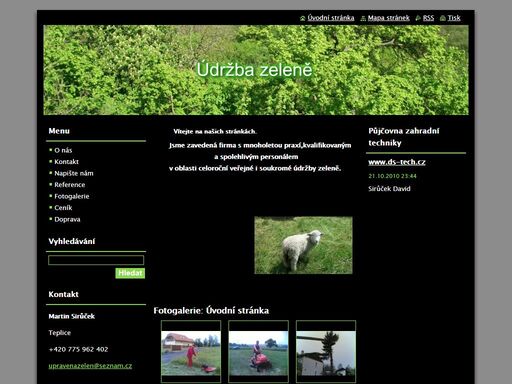Open Fotogalerie from the menu
This screenshot has width=512, height=384.
(x=72, y=196)
